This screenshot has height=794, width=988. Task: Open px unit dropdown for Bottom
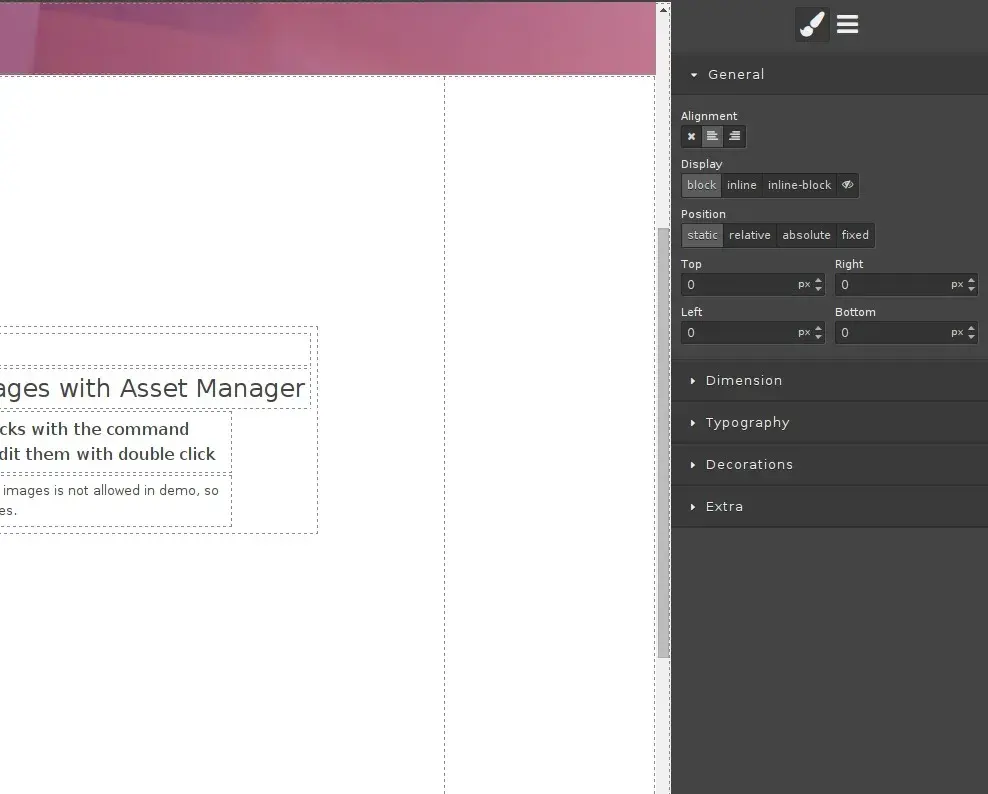(x=957, y=333)
